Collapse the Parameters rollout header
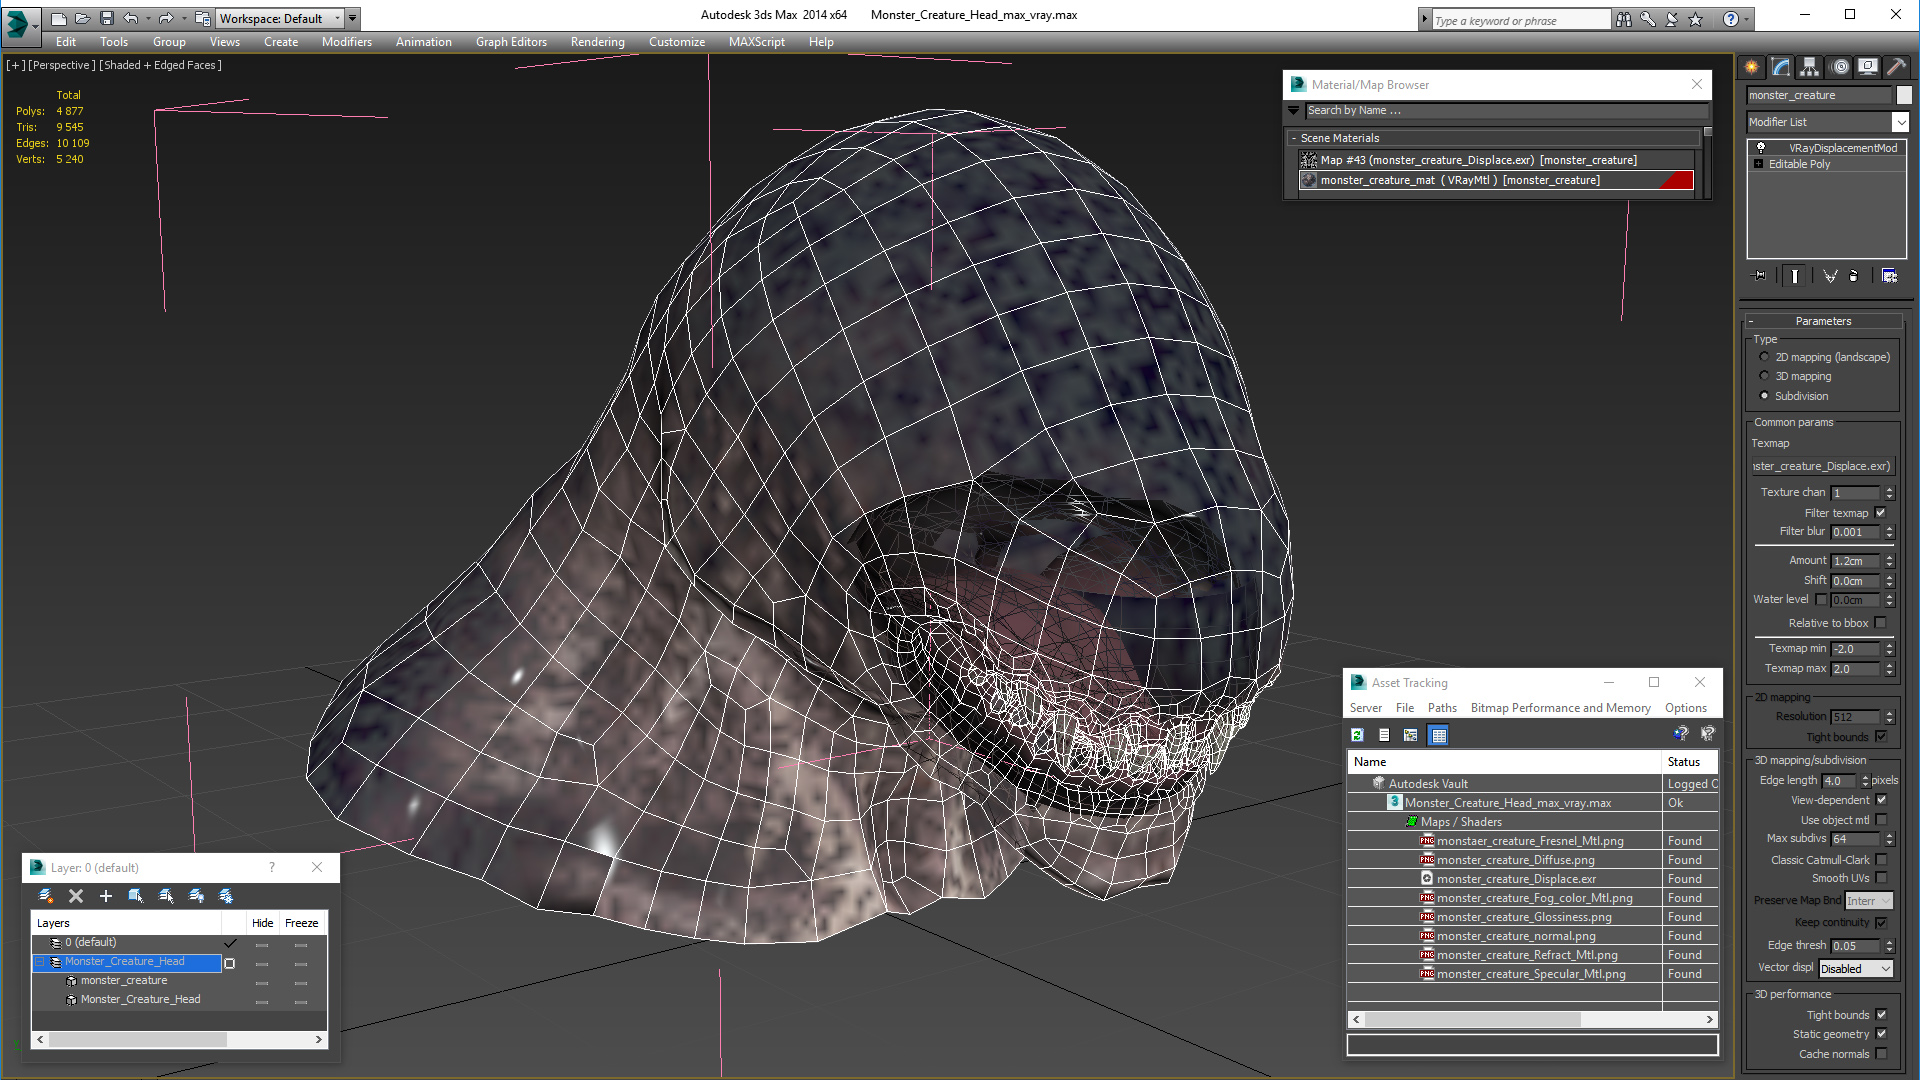The image size is (1920, 1080). coord(1823,321)
